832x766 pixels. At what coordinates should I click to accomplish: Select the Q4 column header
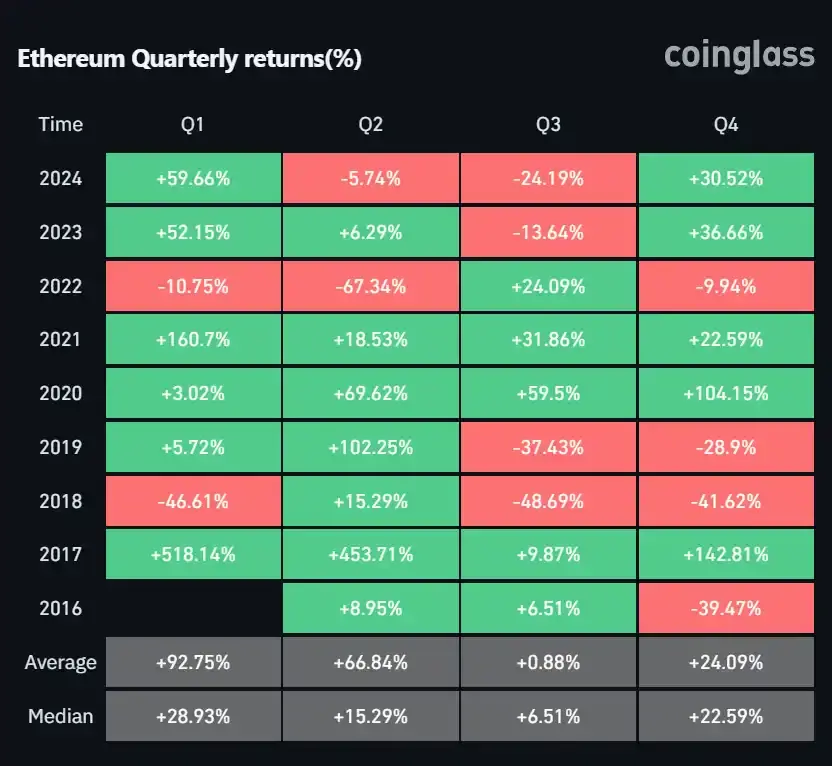click(726, 125)
